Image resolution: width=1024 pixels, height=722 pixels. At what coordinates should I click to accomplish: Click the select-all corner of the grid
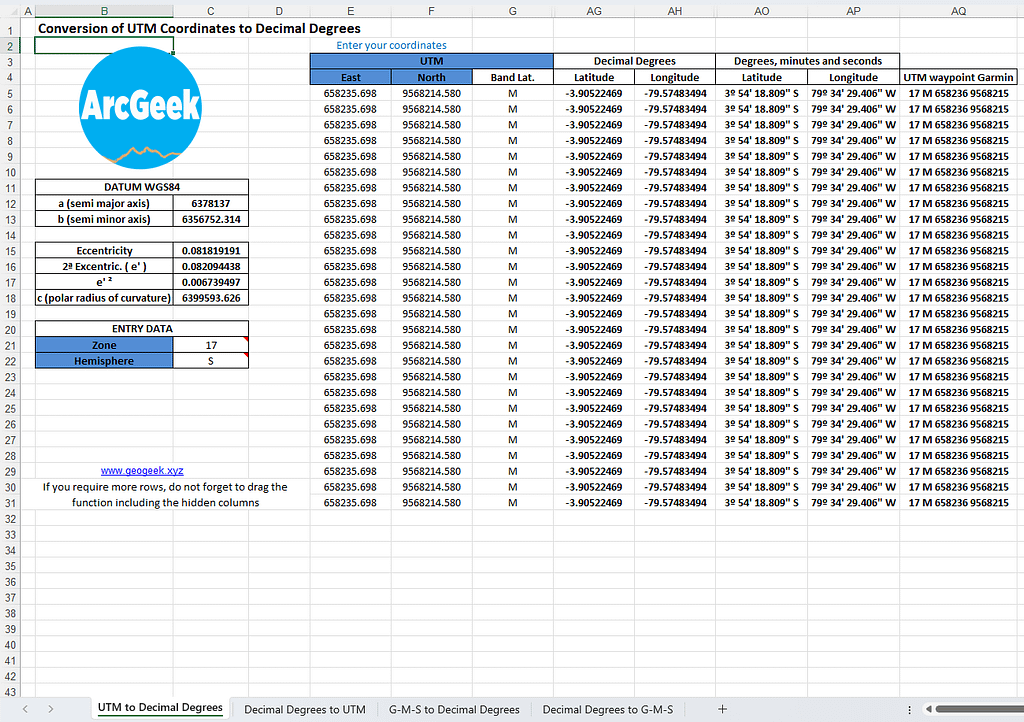point(10,11)
